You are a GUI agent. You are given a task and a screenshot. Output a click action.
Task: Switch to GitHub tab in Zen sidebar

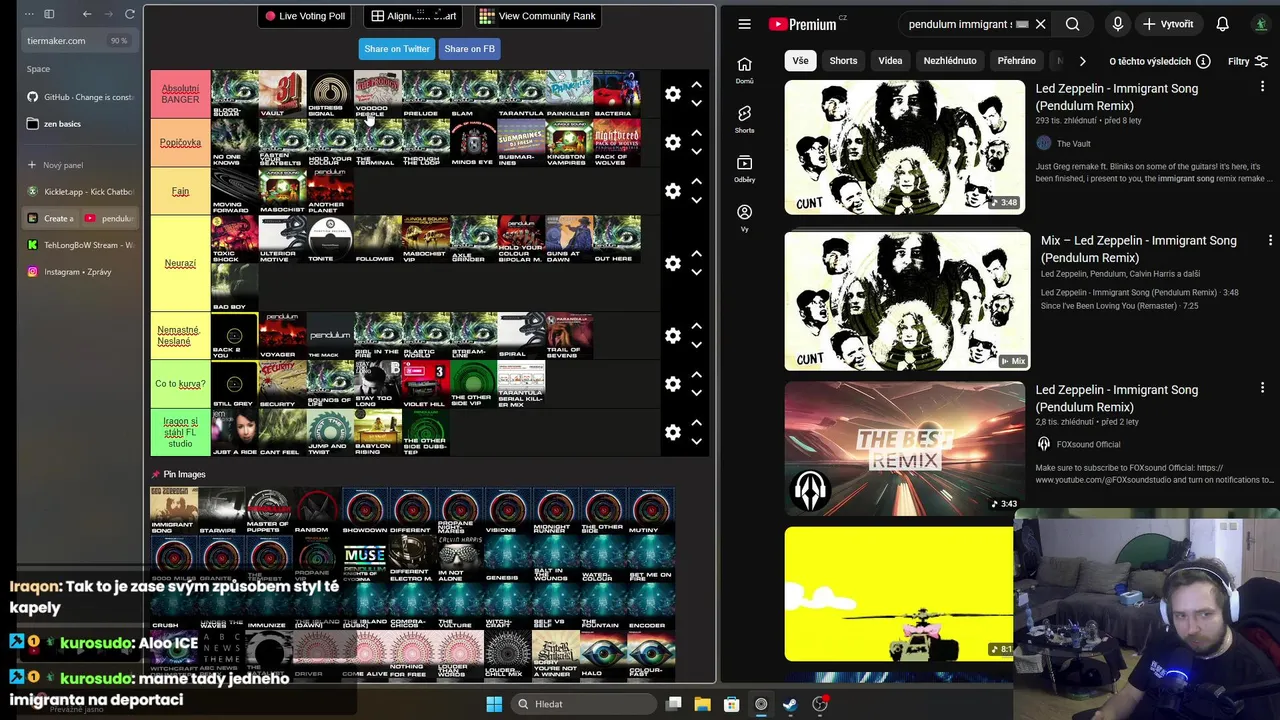tap(80, 97)
